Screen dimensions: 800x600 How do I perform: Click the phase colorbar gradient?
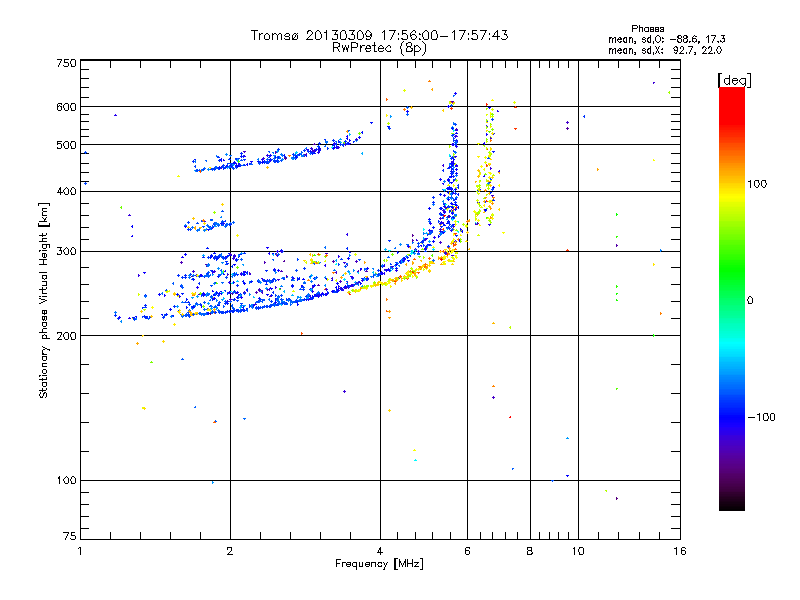click(x=732, y=298)
